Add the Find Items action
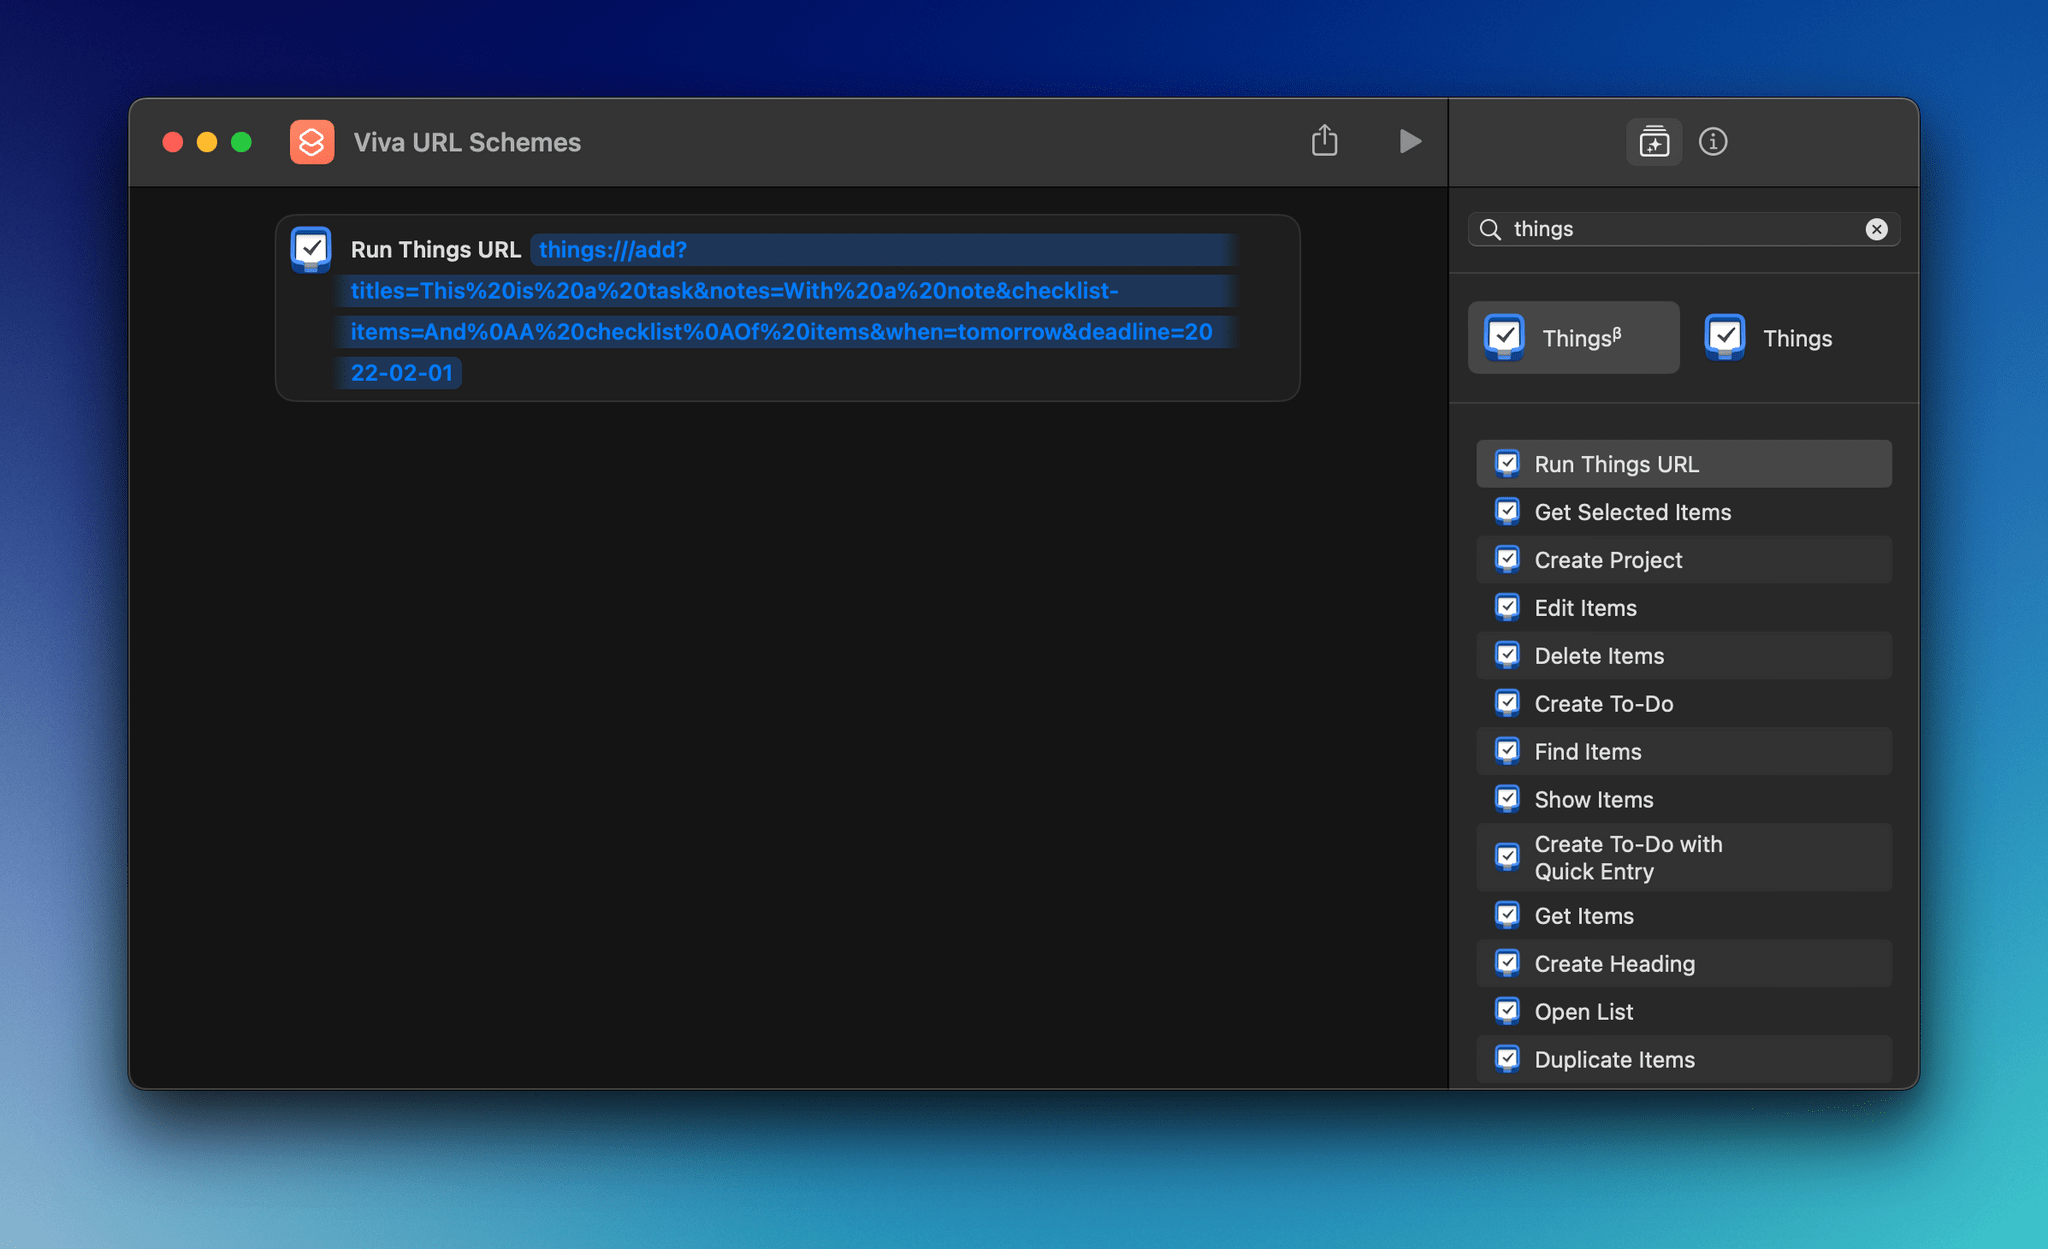 click(x=1684, y=752)
